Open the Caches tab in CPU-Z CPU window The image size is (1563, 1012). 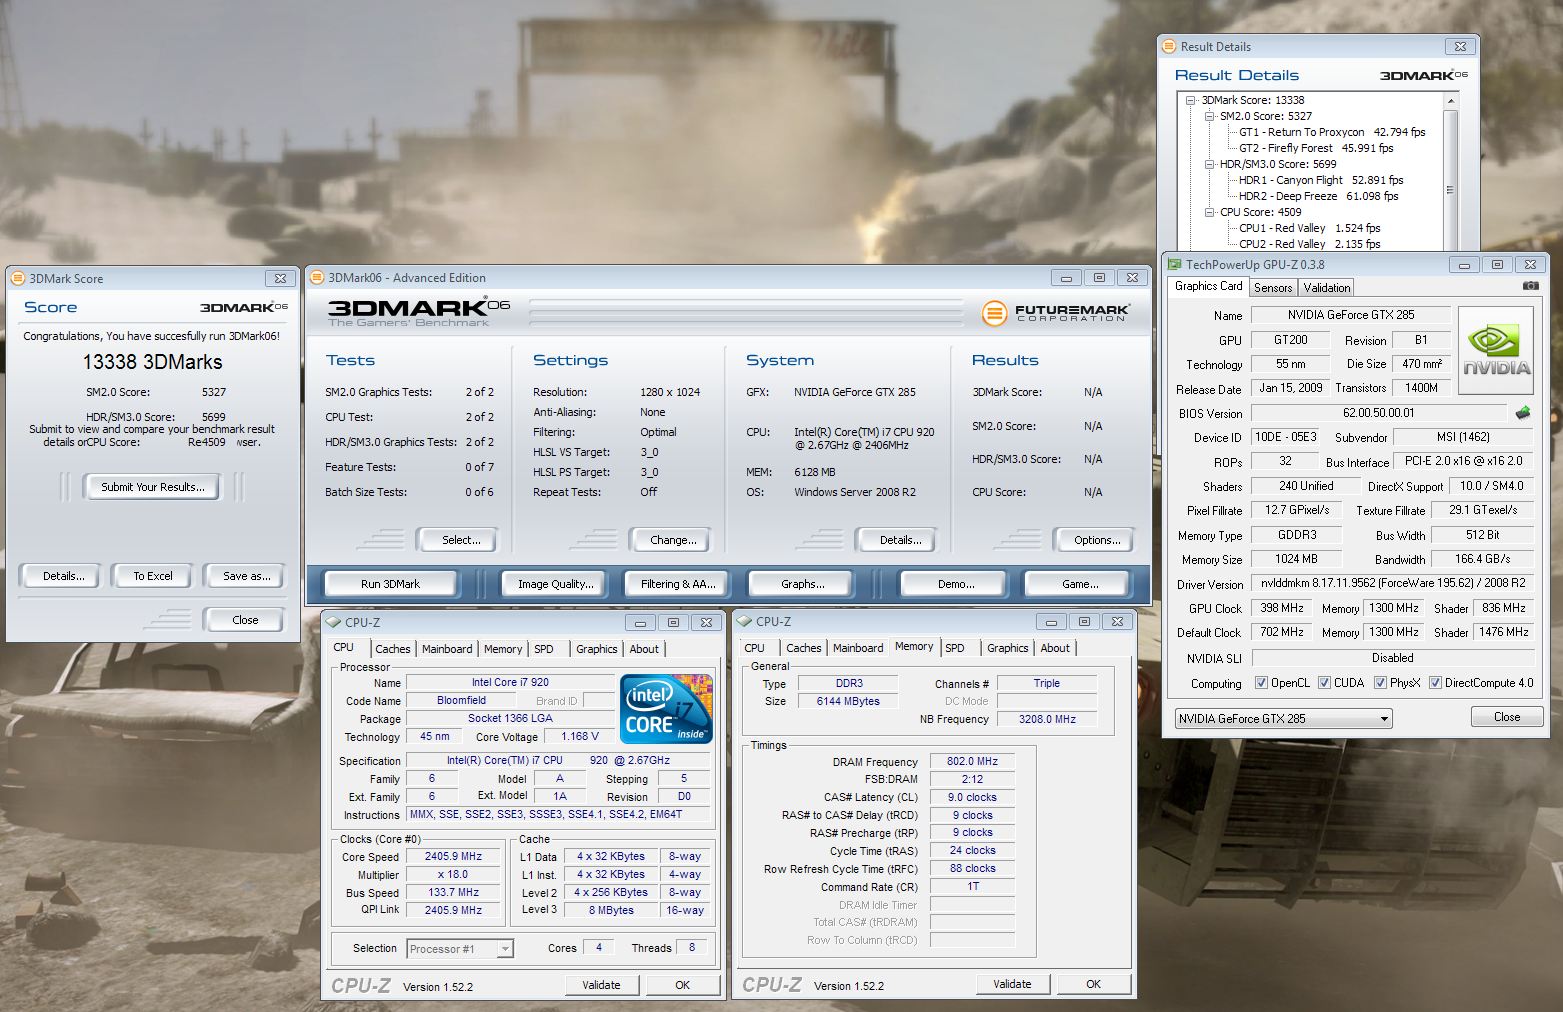point(393,649)
